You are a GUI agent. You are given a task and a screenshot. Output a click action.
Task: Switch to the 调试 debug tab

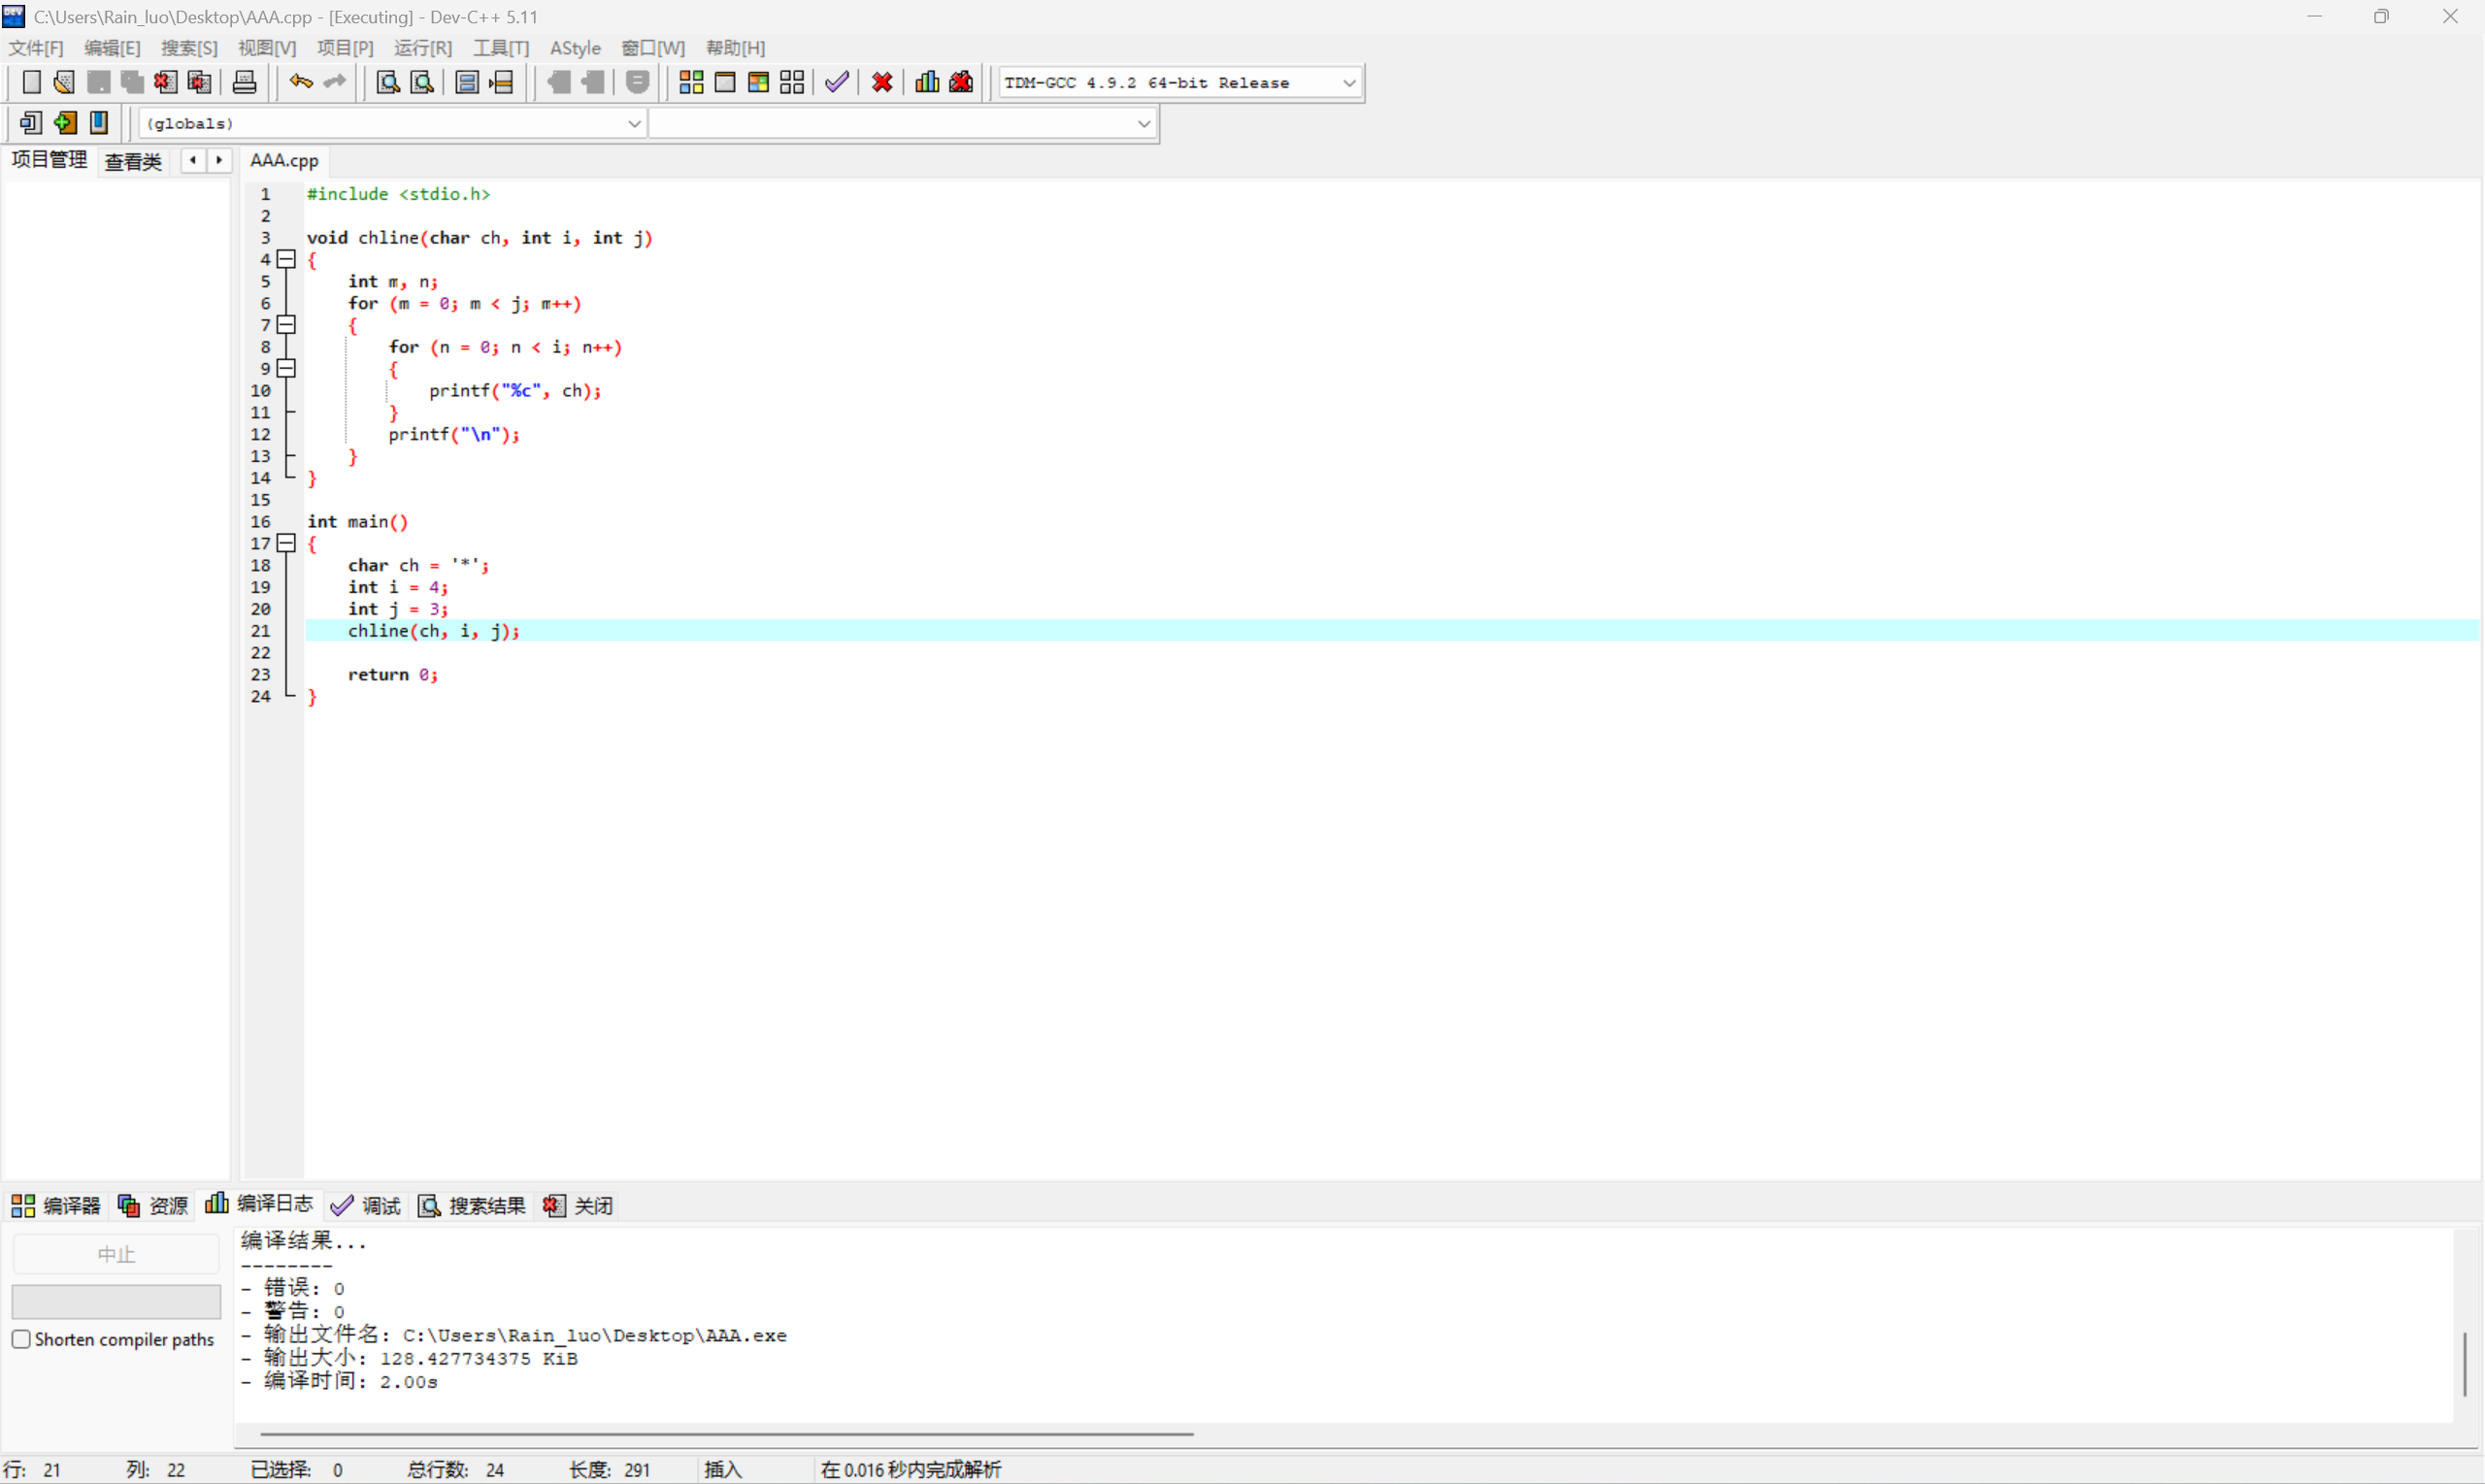point(366,1205)
